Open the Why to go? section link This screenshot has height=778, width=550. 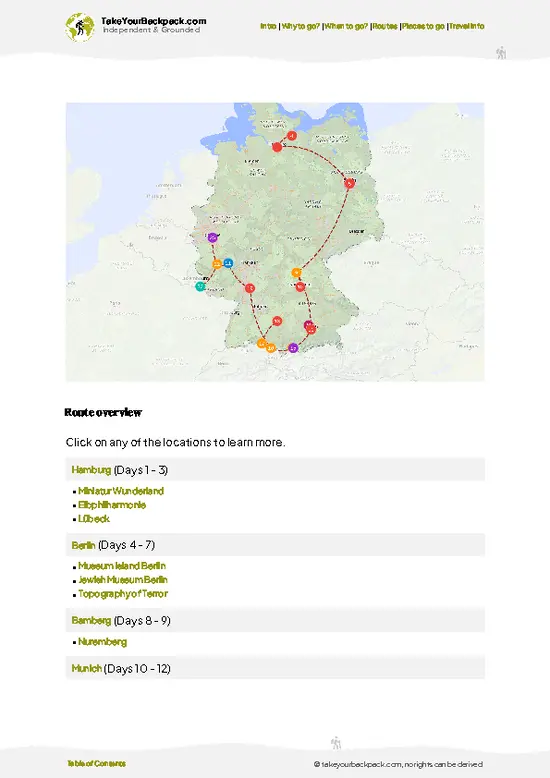coord(300,26)
